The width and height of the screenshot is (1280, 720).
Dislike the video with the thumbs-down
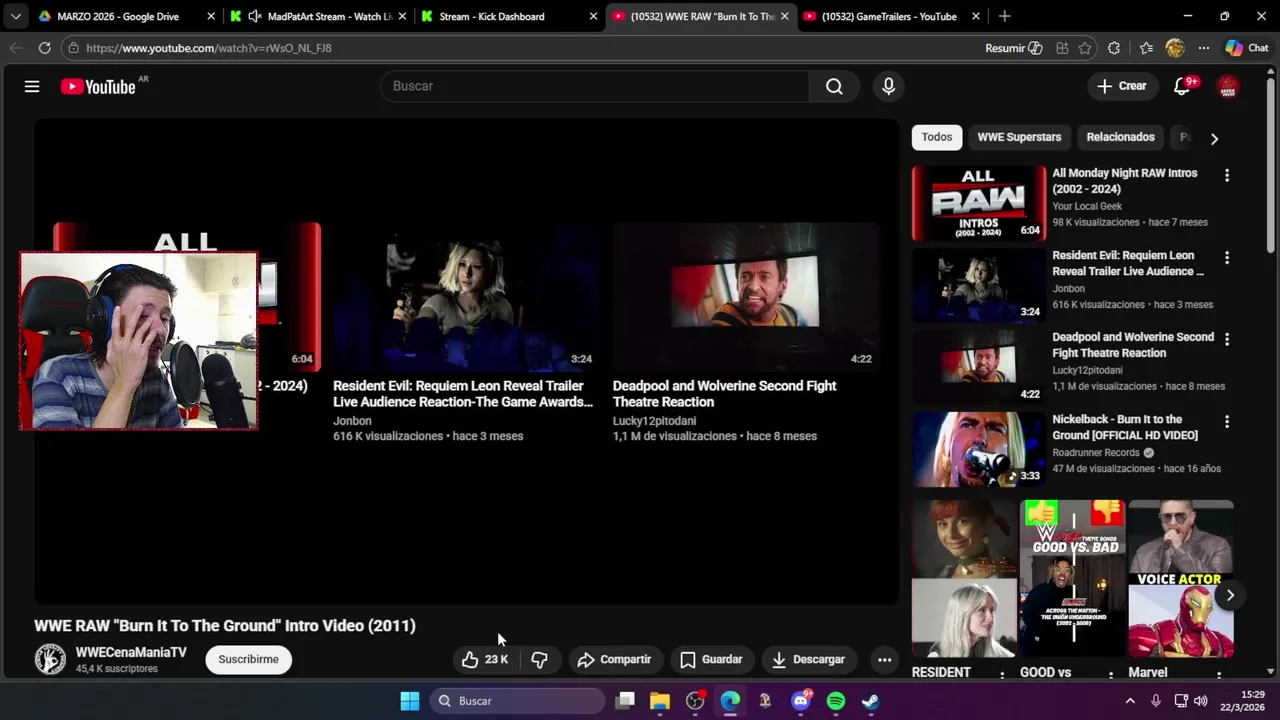(x=539, y=659)
